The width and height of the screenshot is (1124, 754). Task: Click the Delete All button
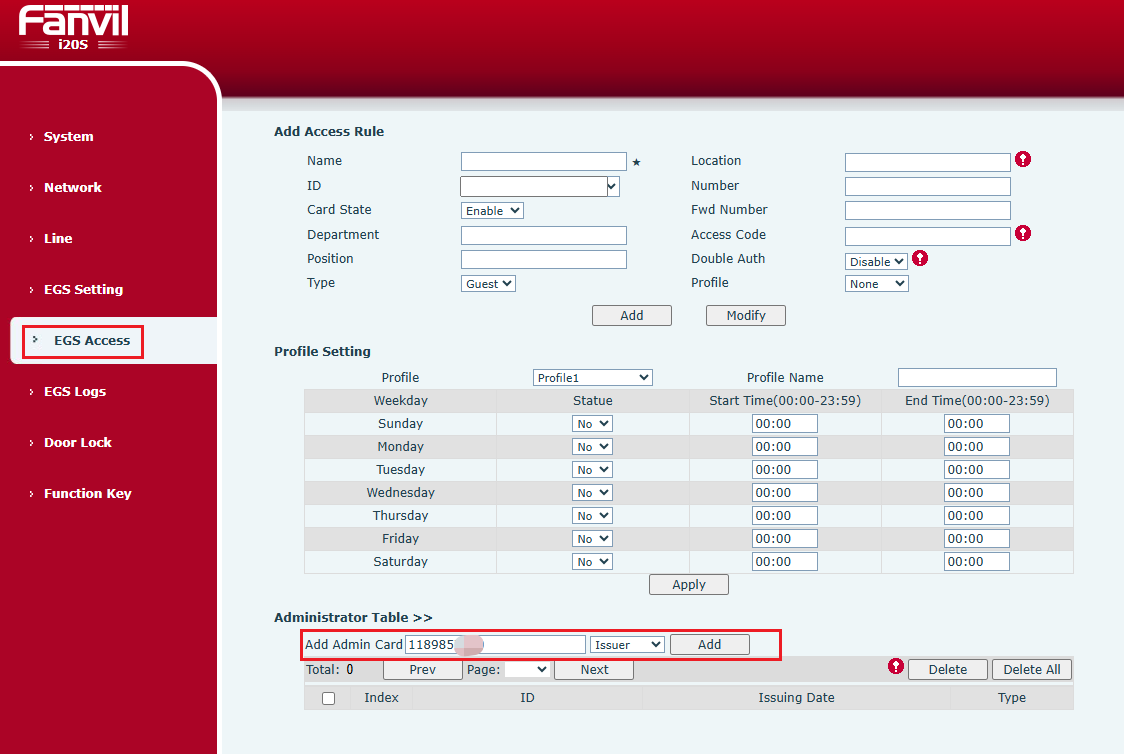[x=1032, y=669]
